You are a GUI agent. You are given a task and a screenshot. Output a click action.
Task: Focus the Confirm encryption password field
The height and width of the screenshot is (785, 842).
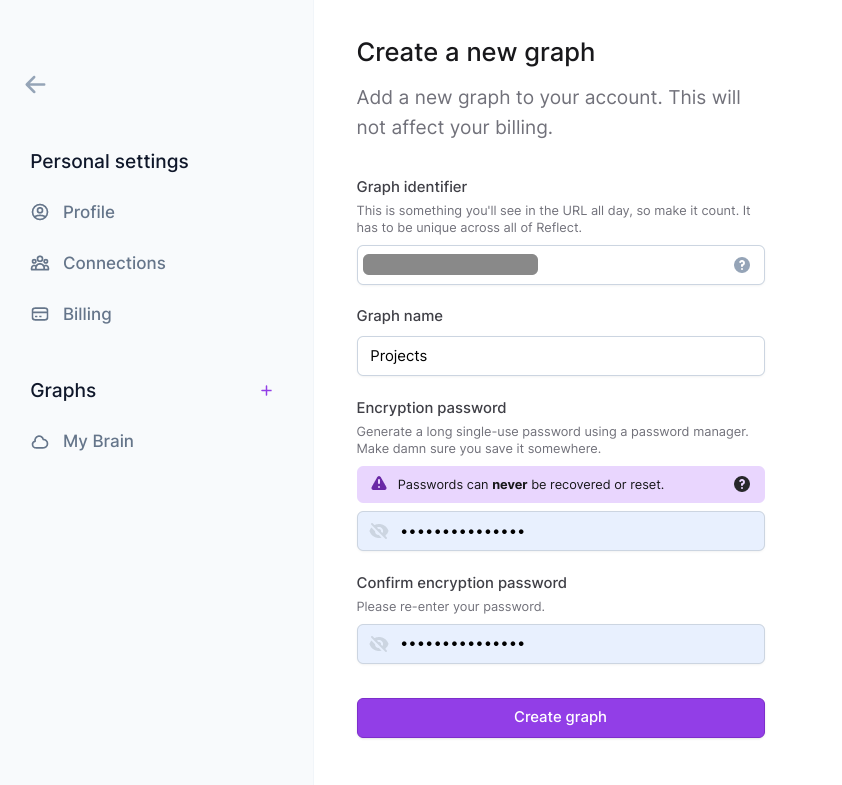[575, 644]
